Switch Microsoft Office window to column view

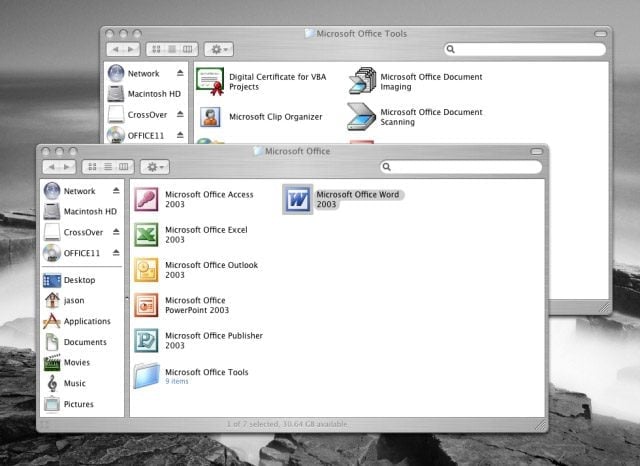click(x=124, y=166)
